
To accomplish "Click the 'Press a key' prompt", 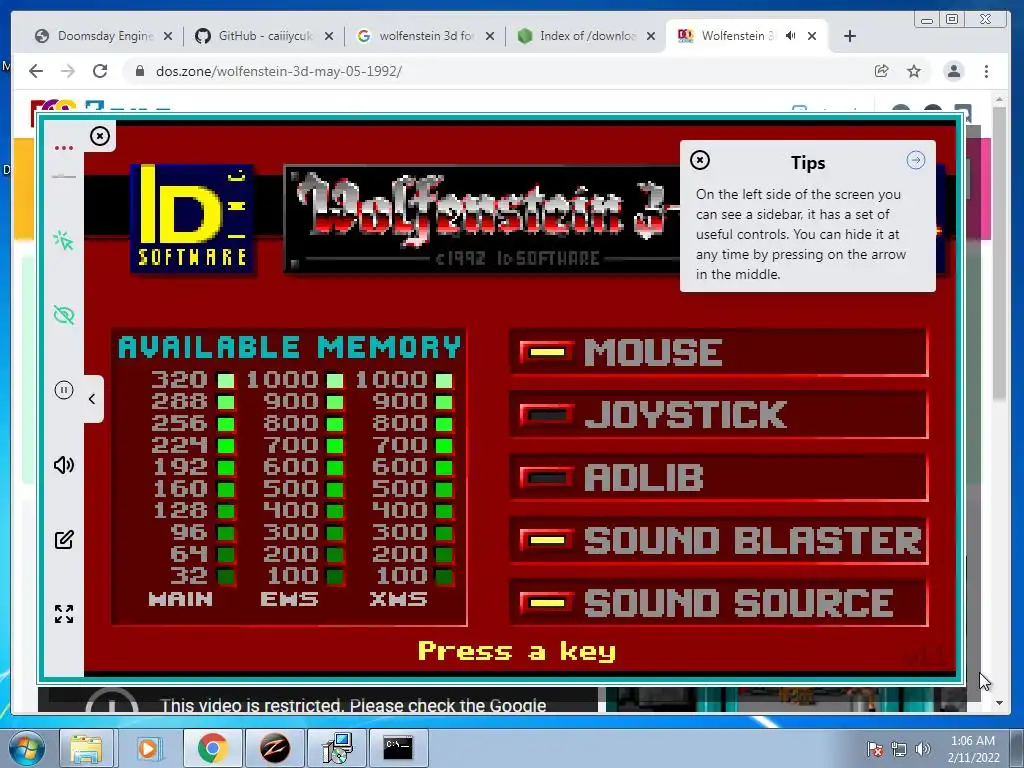I will pos(517,651).
